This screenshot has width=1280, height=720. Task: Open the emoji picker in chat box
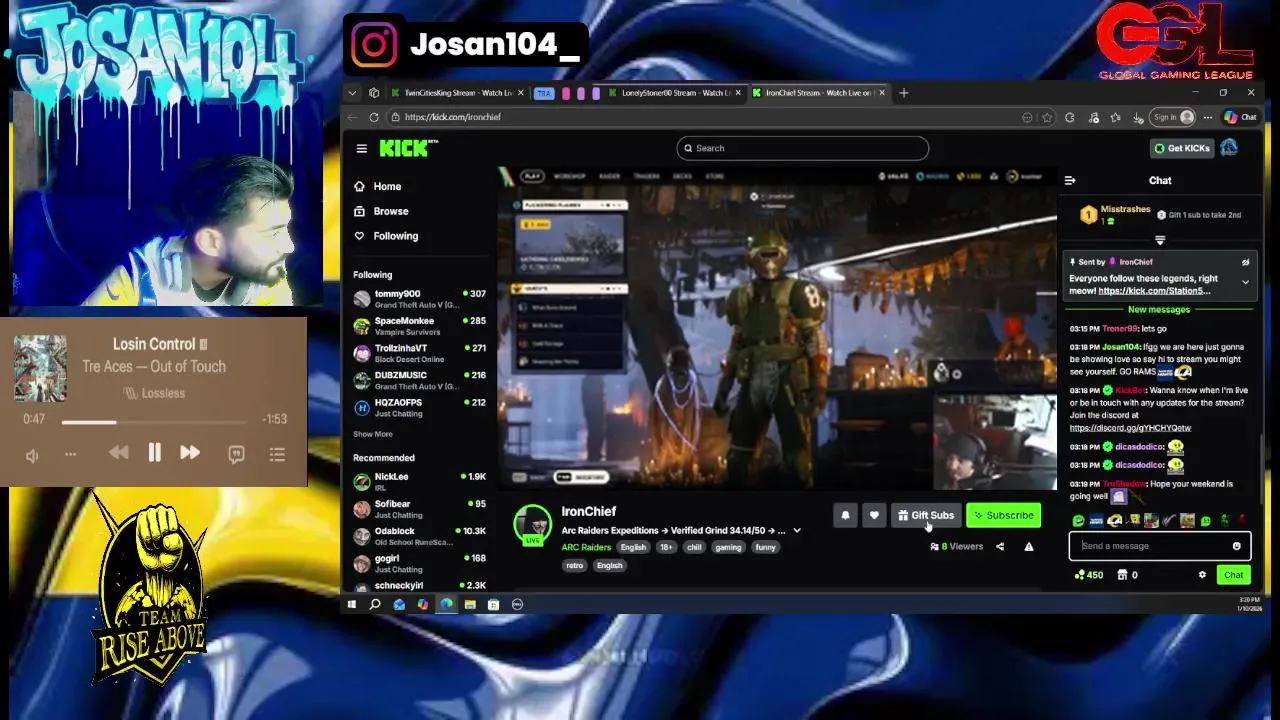(1237, 546)
